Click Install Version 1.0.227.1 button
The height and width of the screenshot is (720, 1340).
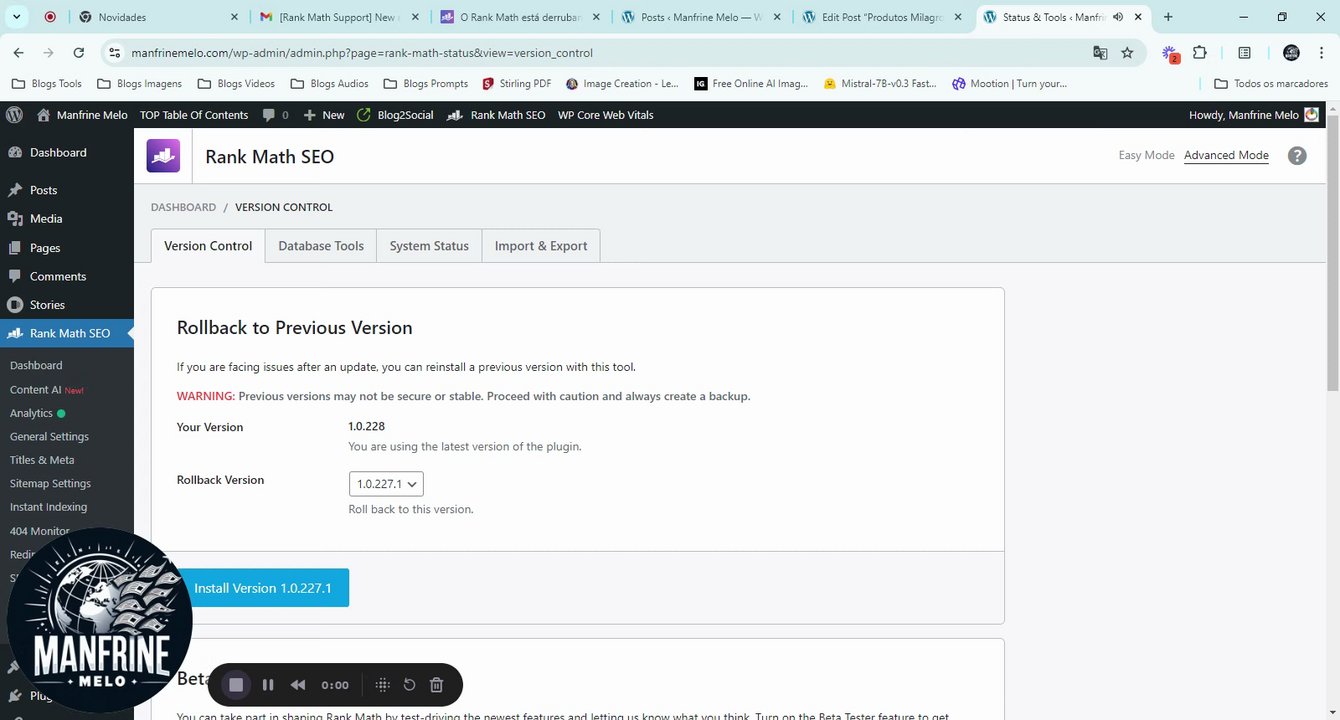(x=263, y=588)
